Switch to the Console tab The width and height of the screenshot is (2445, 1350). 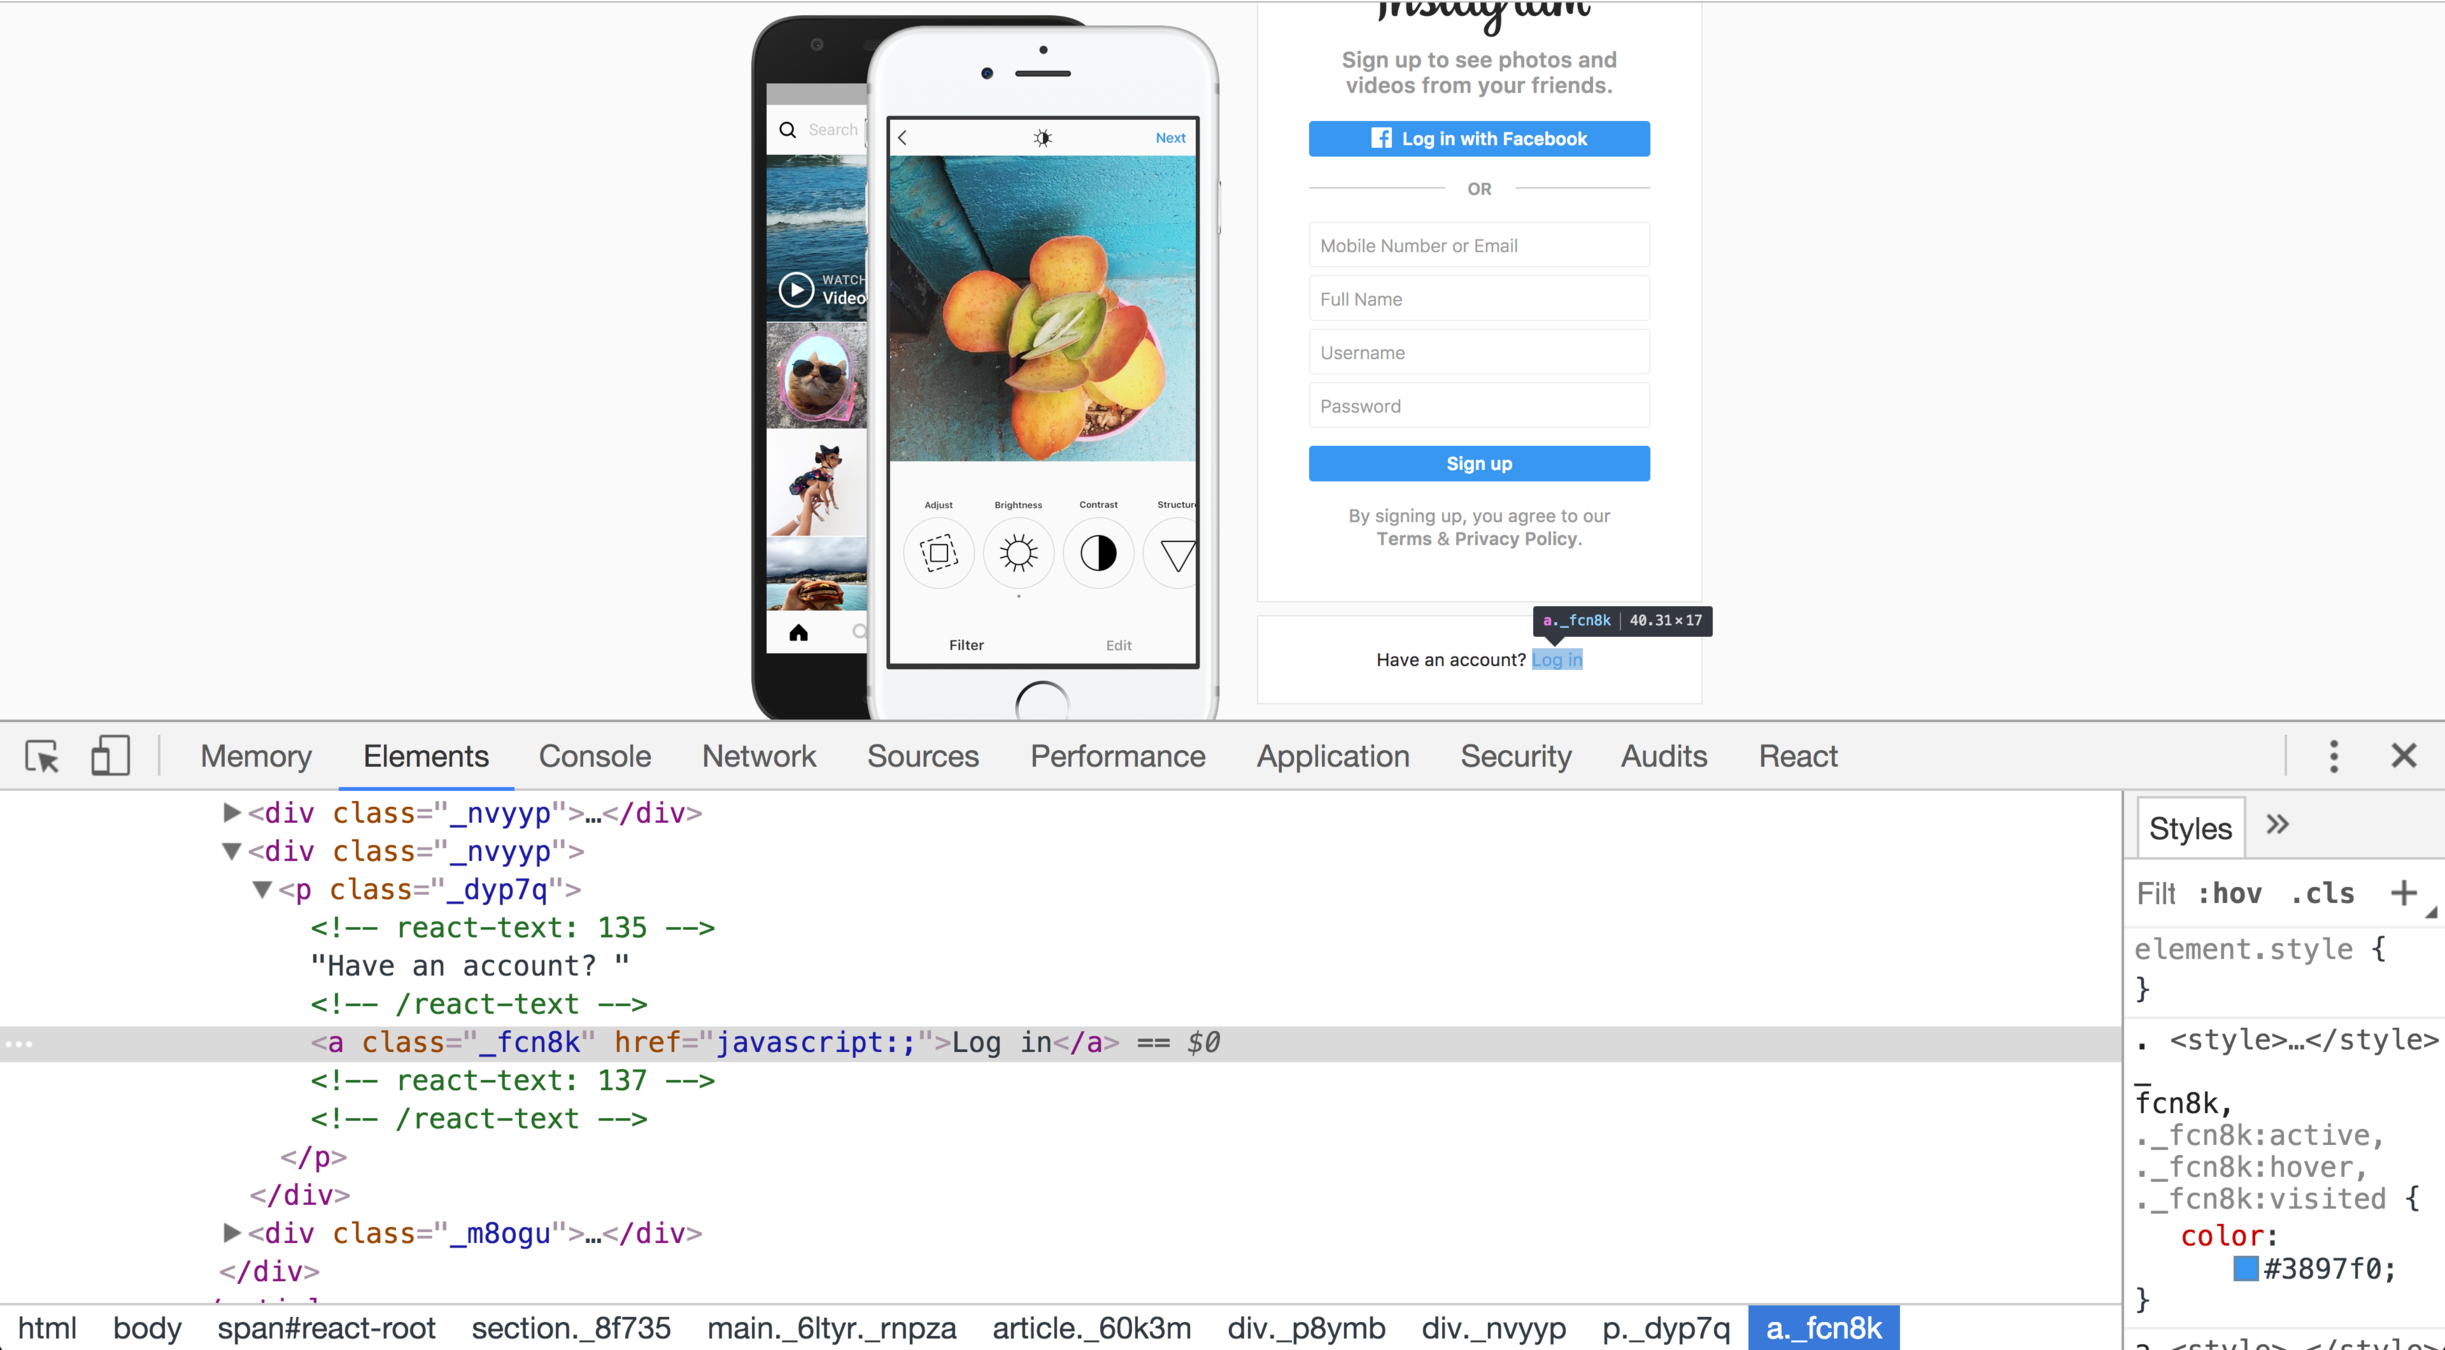594,756
